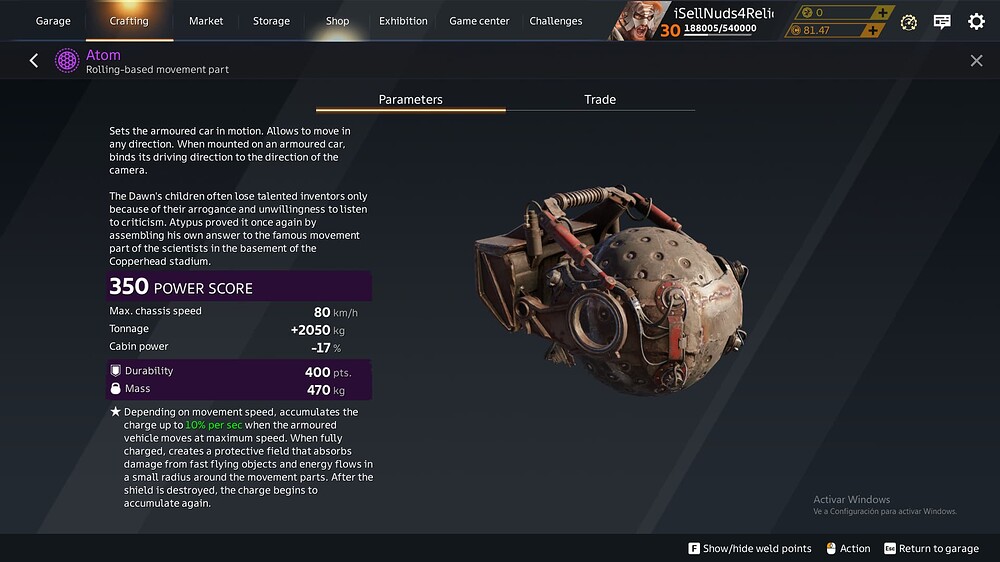The width and height of the screenshot is (1000, 562).
Task: Open the Market menu
Action: coord(206,21)
